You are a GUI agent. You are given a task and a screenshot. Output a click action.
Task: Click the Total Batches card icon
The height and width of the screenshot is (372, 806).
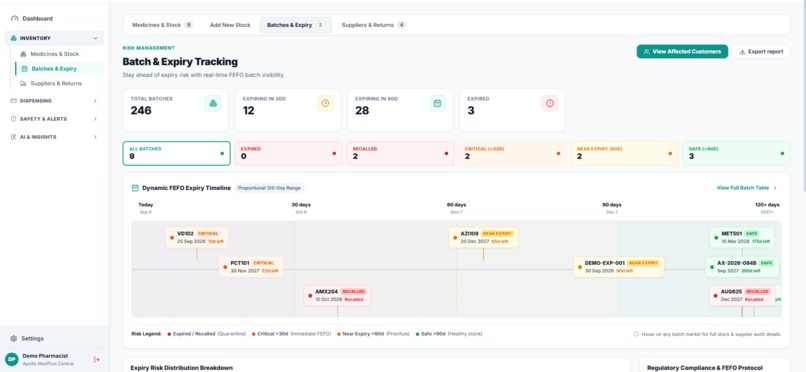pos(213,103)
